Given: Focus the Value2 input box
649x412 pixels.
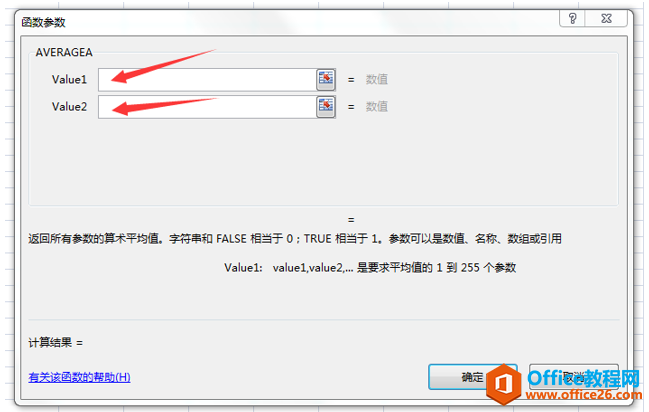Looking at the screenshot, I should tap(207, 107).
